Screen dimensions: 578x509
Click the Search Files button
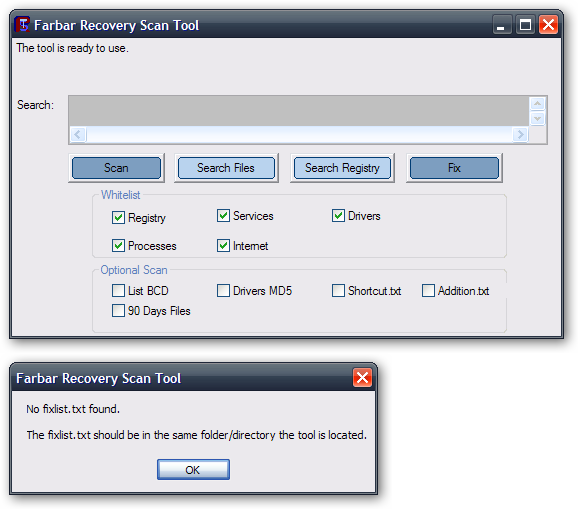pos(226,168)
